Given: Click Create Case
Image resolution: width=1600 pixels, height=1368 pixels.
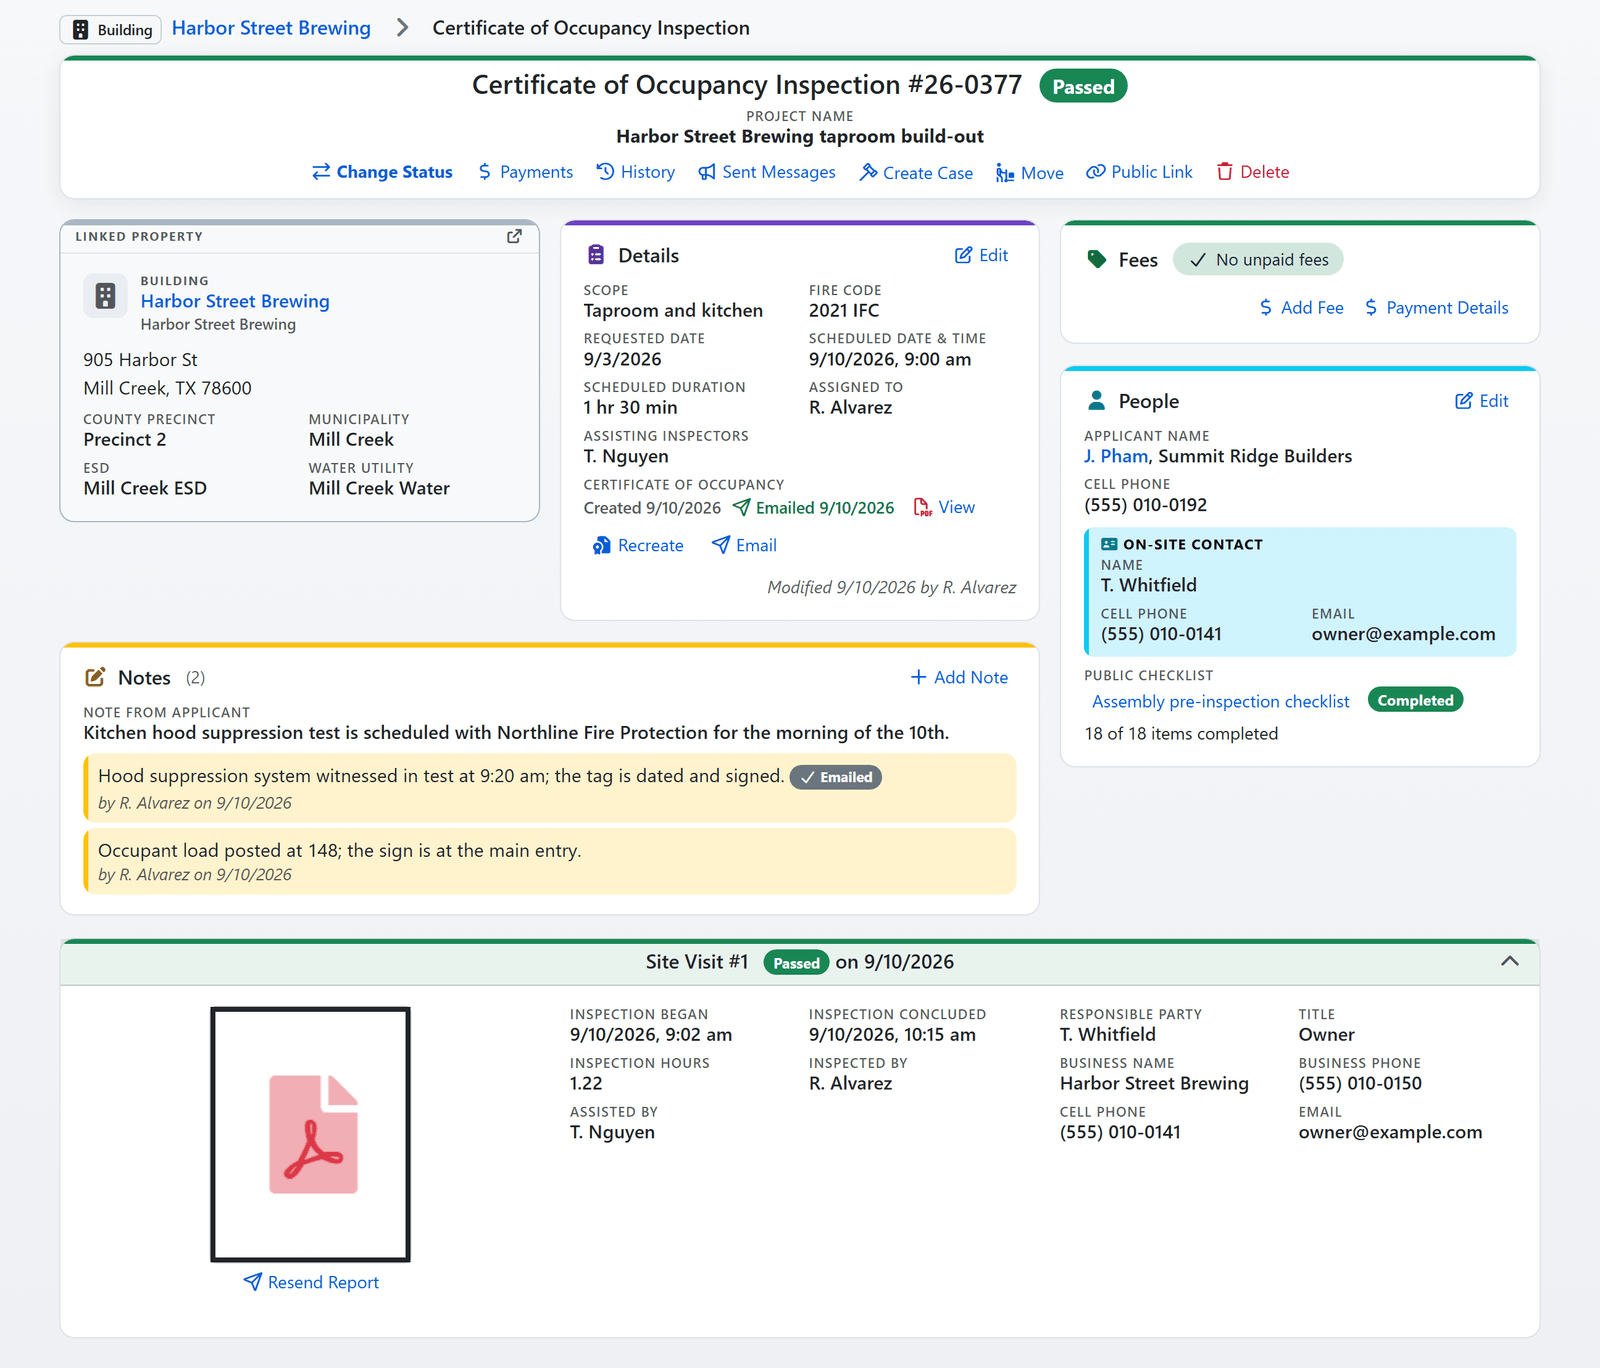Looking at the screenshot, I should pos(916,172).
